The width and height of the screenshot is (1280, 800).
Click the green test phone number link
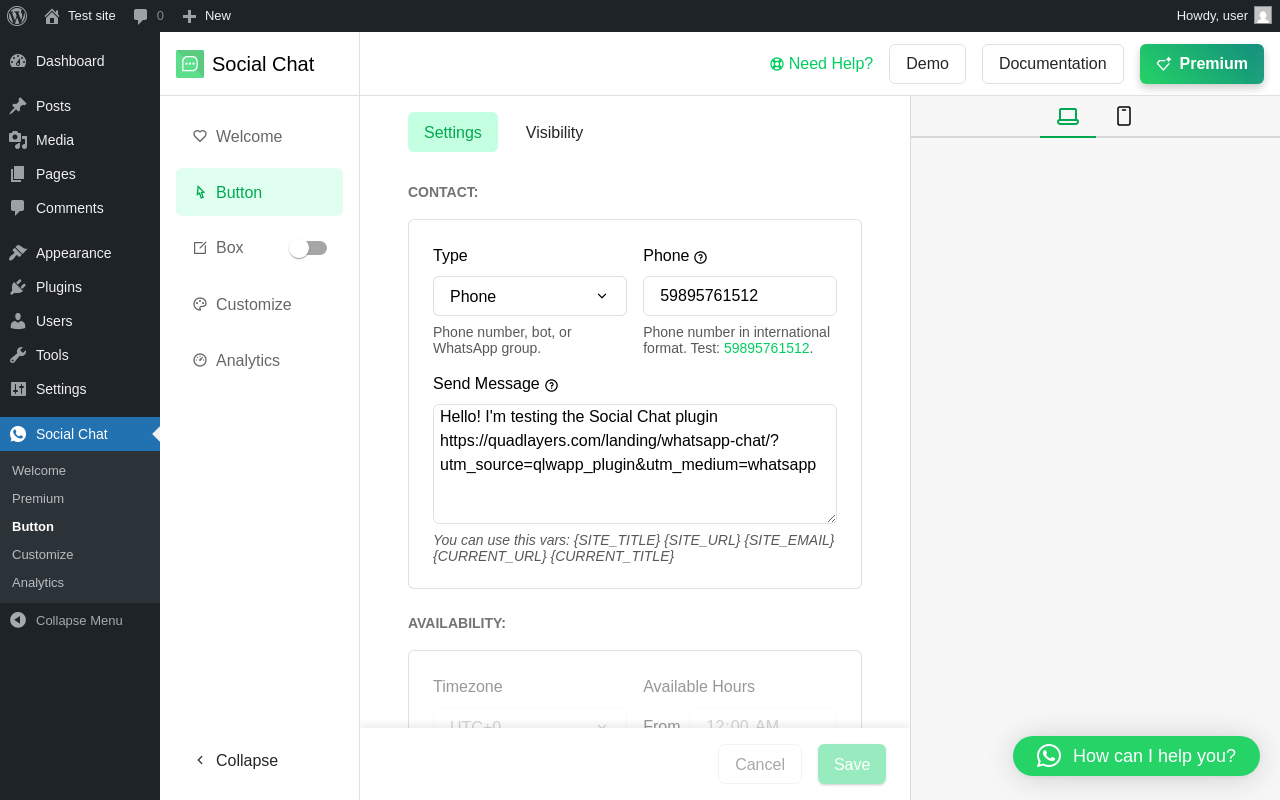[766, 348]
